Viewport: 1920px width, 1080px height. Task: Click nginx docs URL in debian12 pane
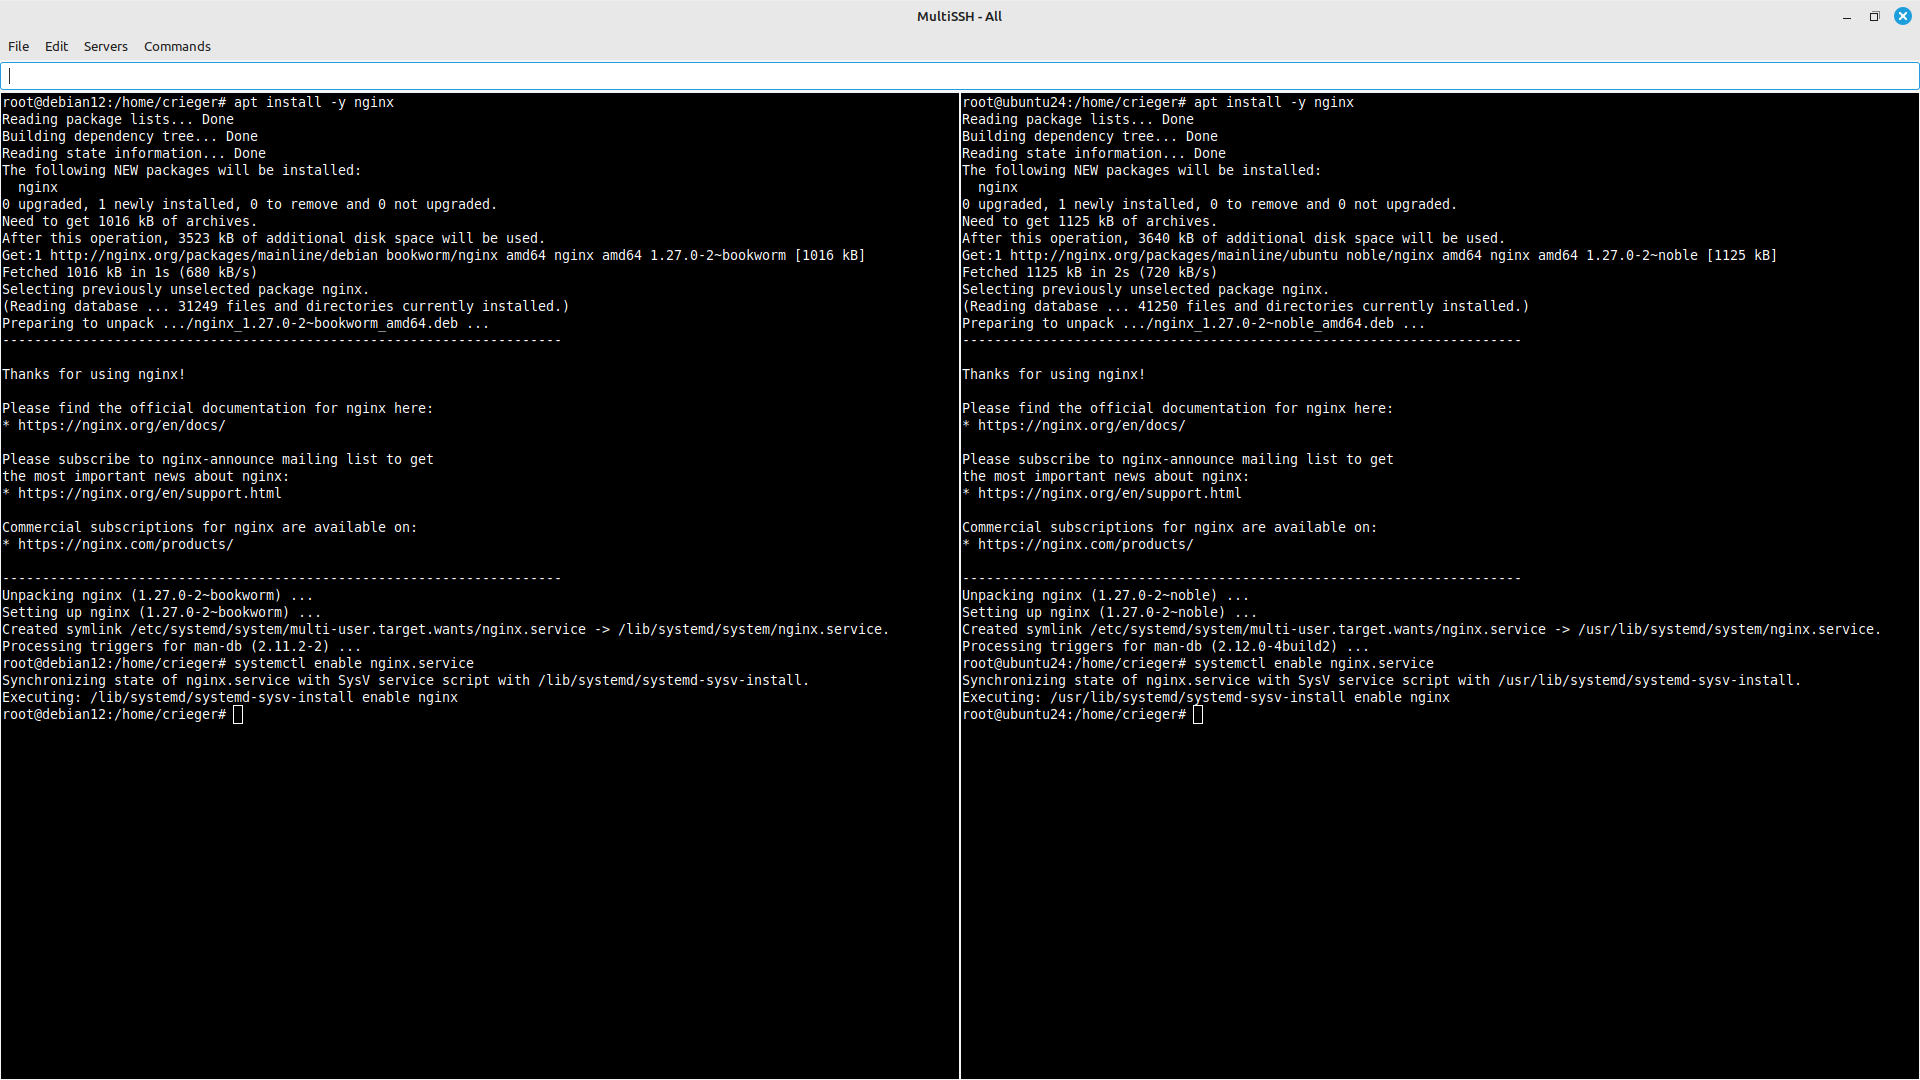coord(122,425)
